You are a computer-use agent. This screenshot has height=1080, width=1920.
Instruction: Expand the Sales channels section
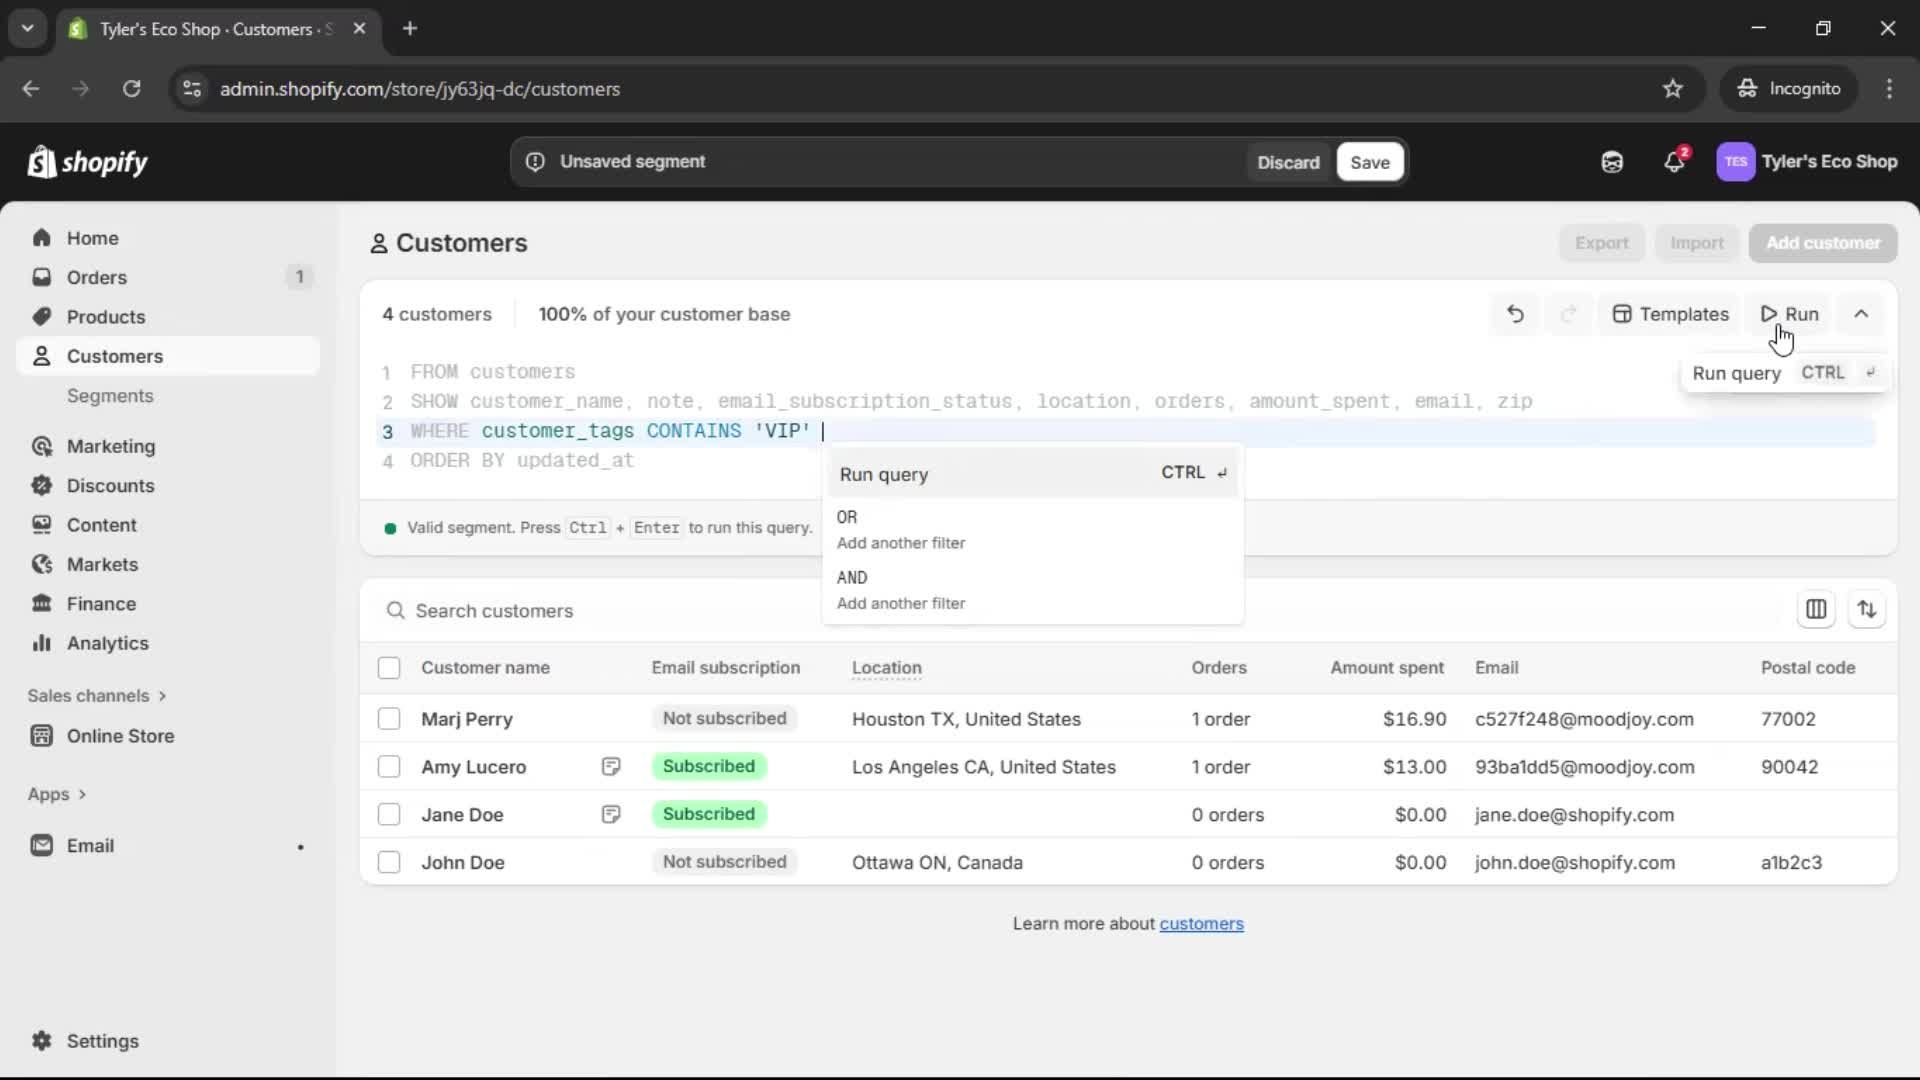(x=97, y=696)
